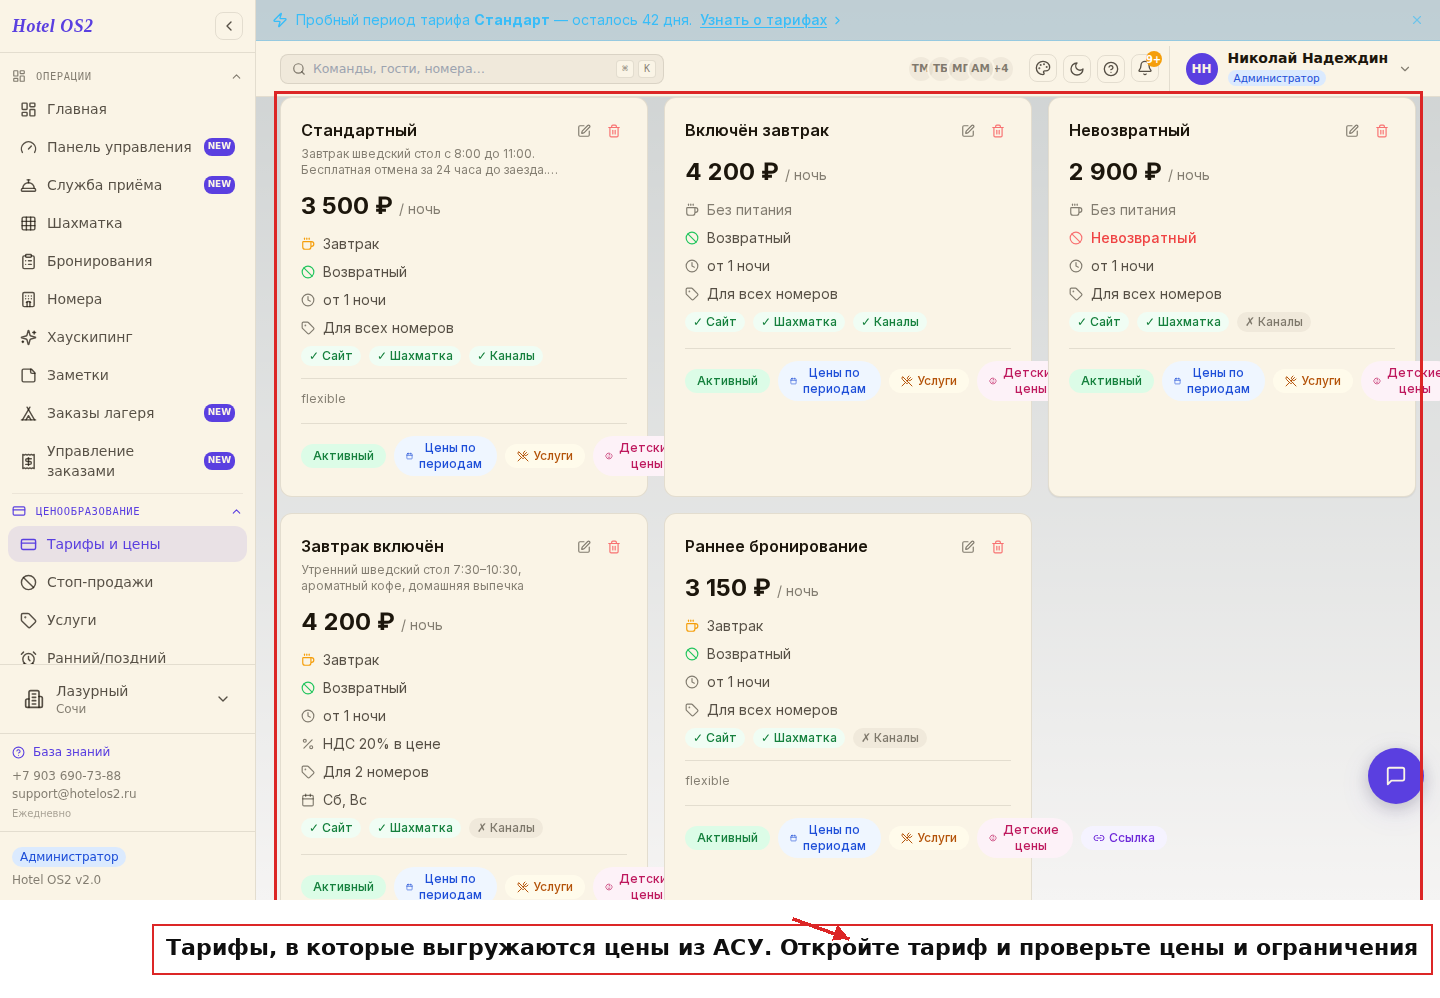Open Панель управления in the sidebar

(x=127, y=147)
